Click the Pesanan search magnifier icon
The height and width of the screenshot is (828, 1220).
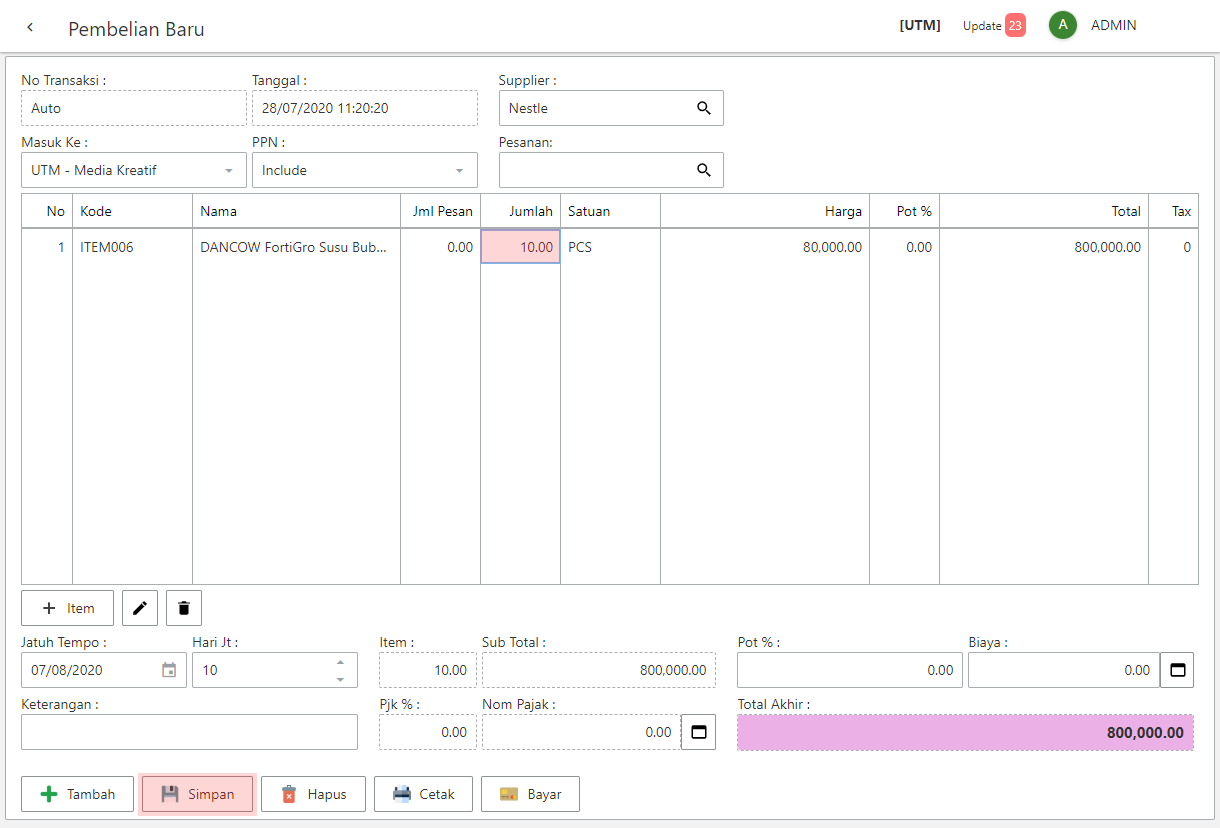coord(704,170)
